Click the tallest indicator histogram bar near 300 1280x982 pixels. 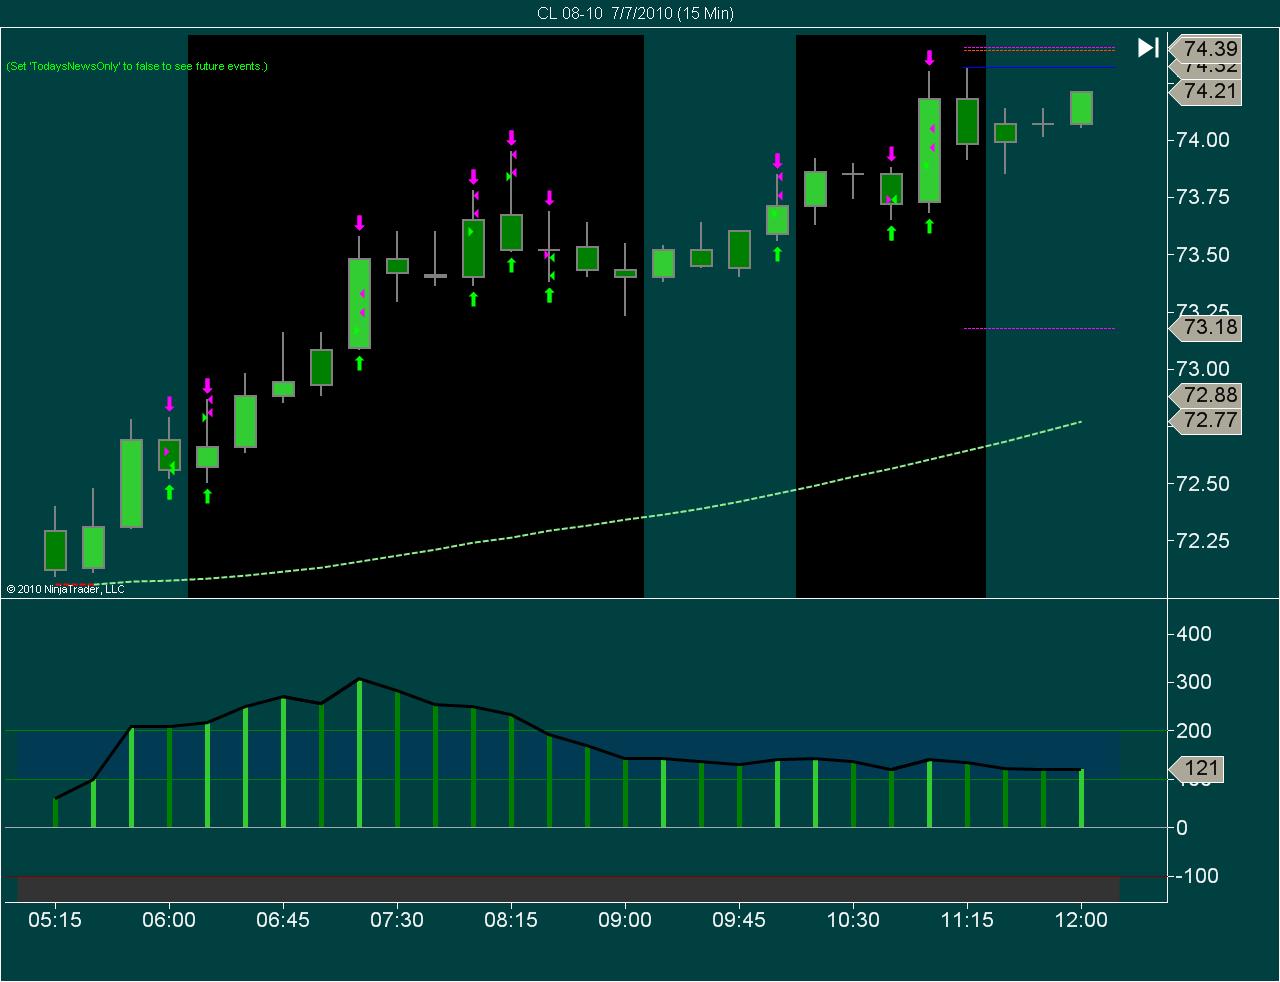(x=359, y=753)
